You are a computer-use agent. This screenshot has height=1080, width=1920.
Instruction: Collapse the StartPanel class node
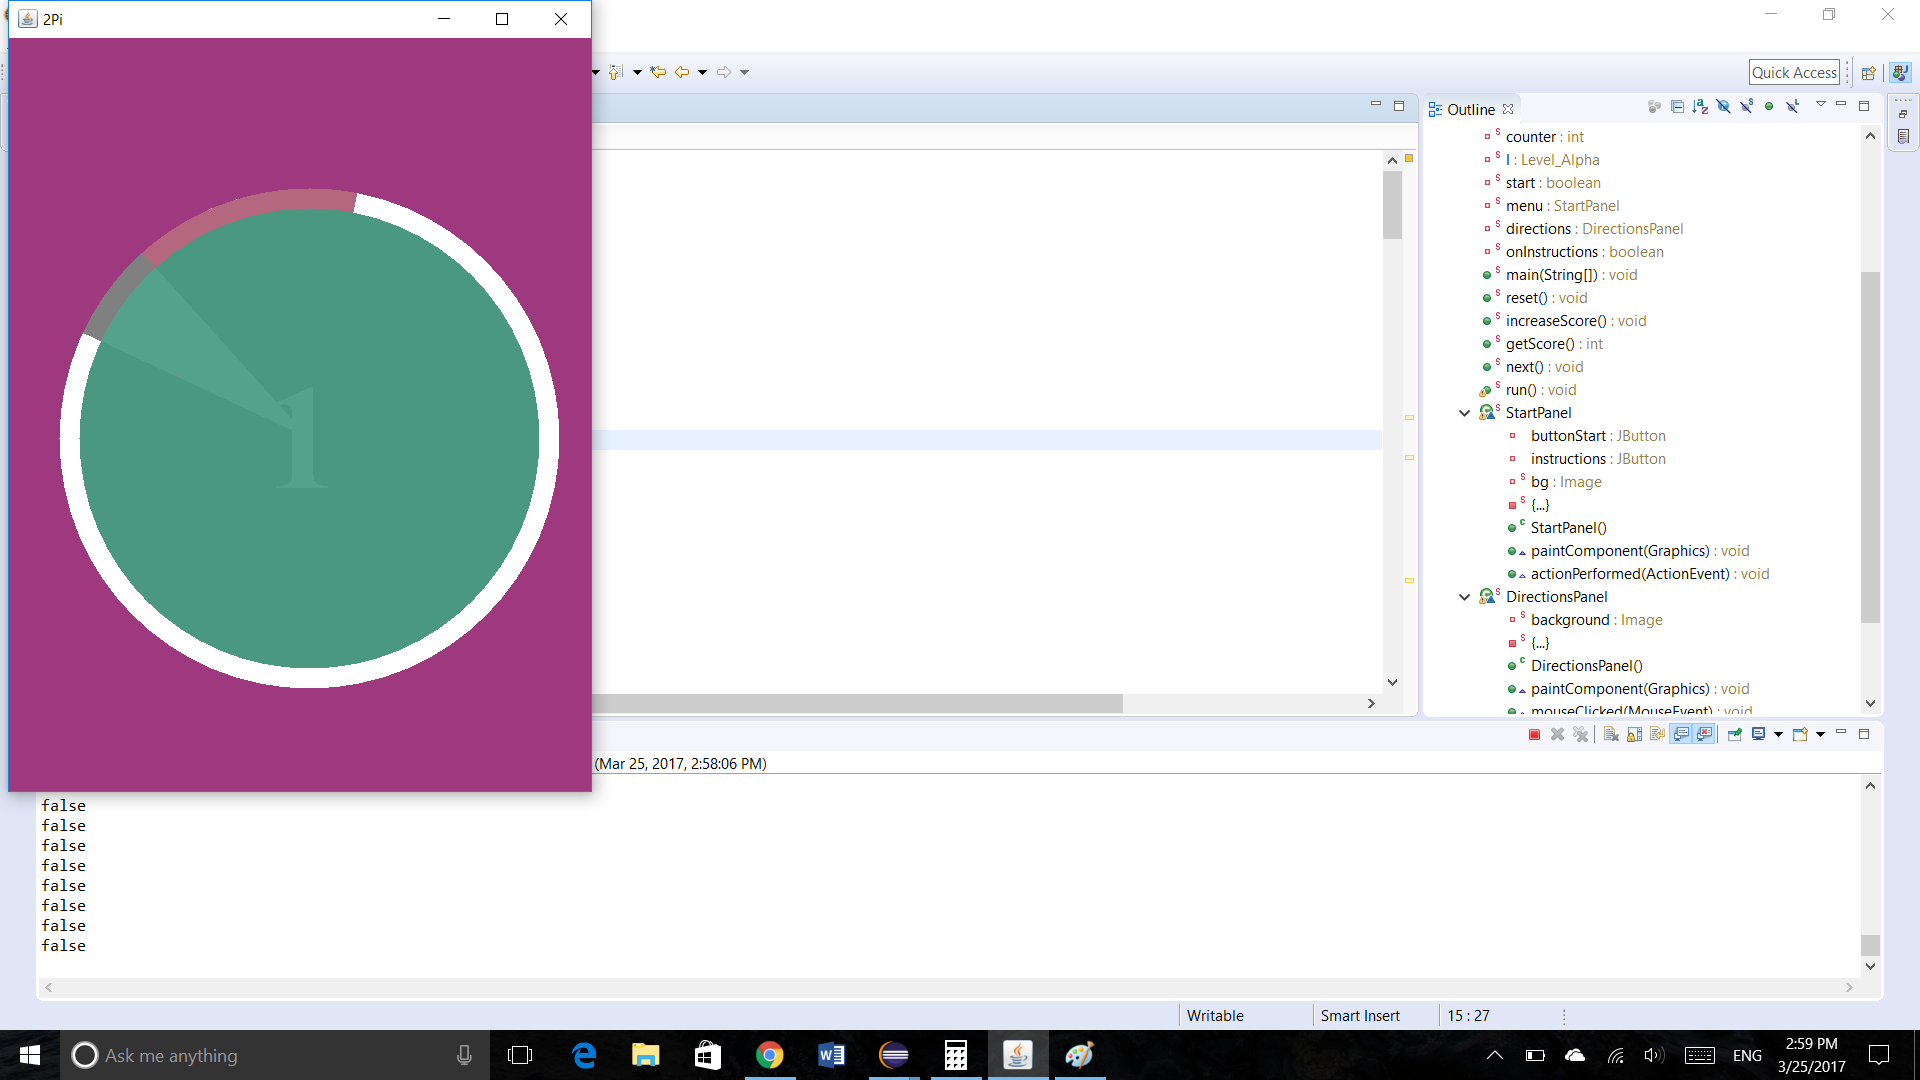pyautogui.click(x=1464, y=413)
